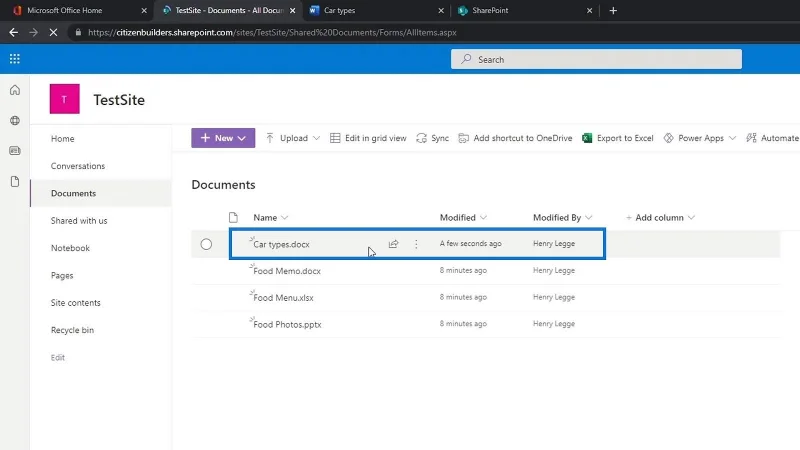Open Notebook in site navigation
The height and width of the screenshot is (450, 800).
tap(70, 248)
